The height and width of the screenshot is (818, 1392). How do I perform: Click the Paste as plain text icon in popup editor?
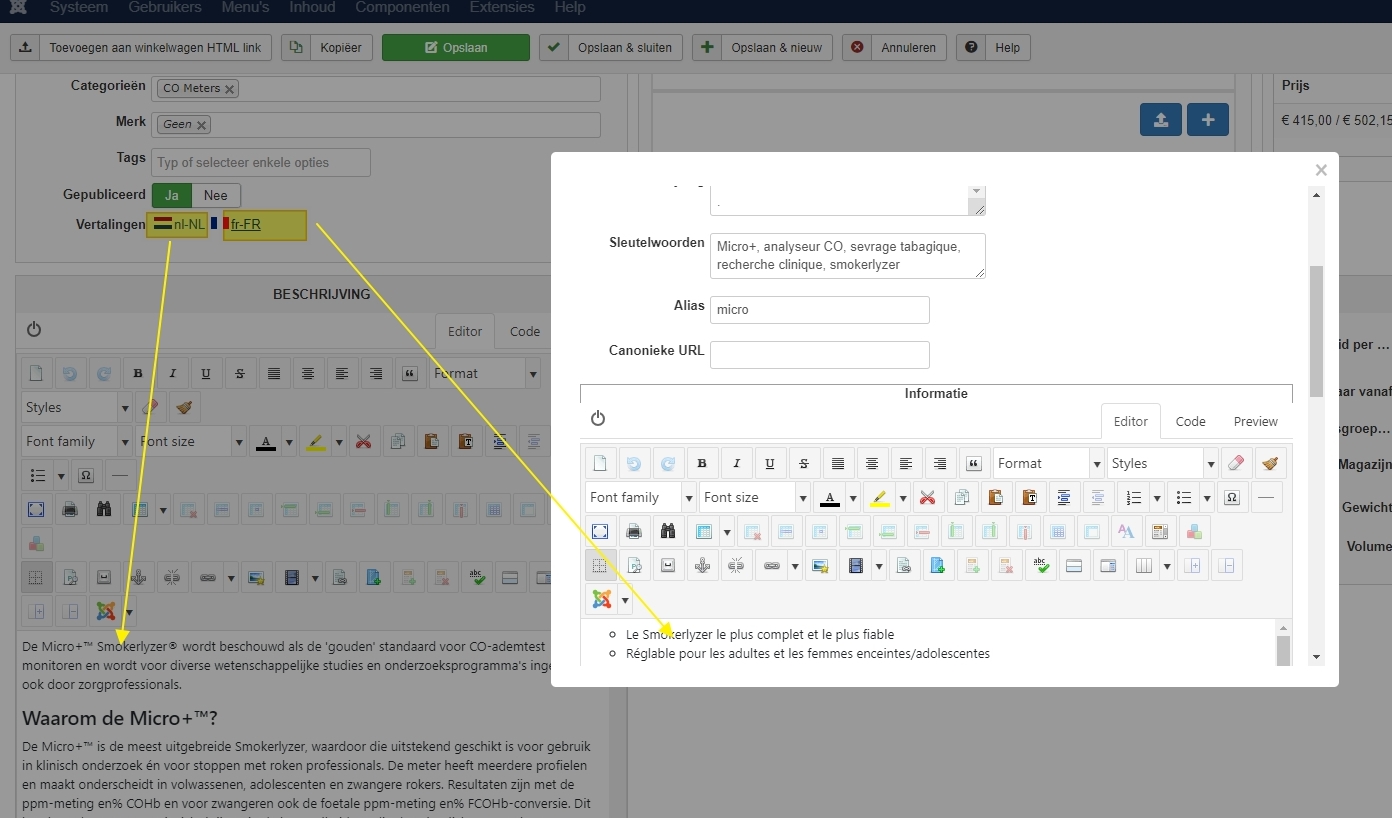pyautogui.click(x=1028, y=497)
